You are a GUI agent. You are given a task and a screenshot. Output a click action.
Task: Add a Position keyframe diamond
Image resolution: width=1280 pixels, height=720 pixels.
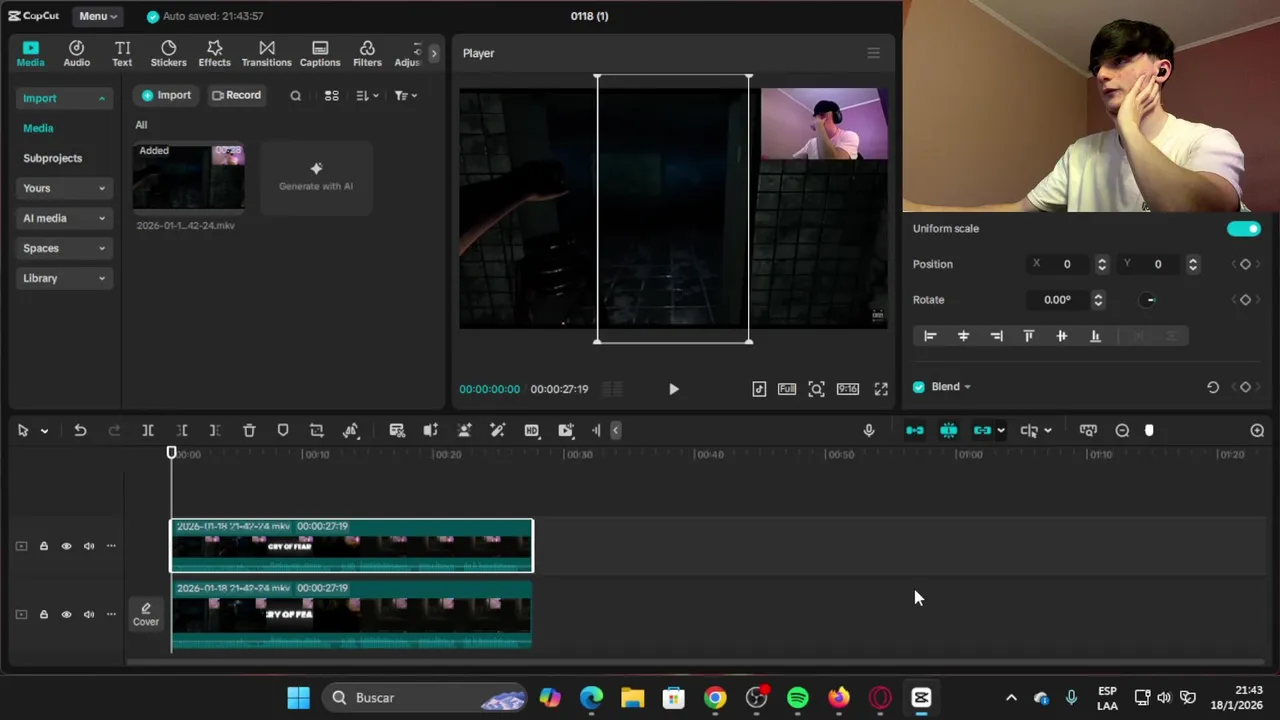pos(1245,264)
